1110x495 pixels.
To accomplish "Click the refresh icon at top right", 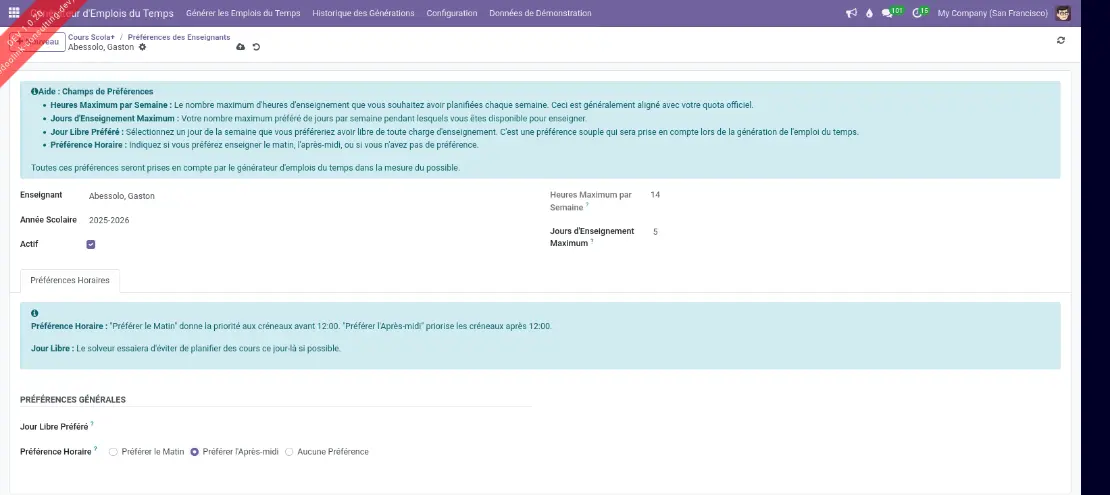I will click(1060, 41).
